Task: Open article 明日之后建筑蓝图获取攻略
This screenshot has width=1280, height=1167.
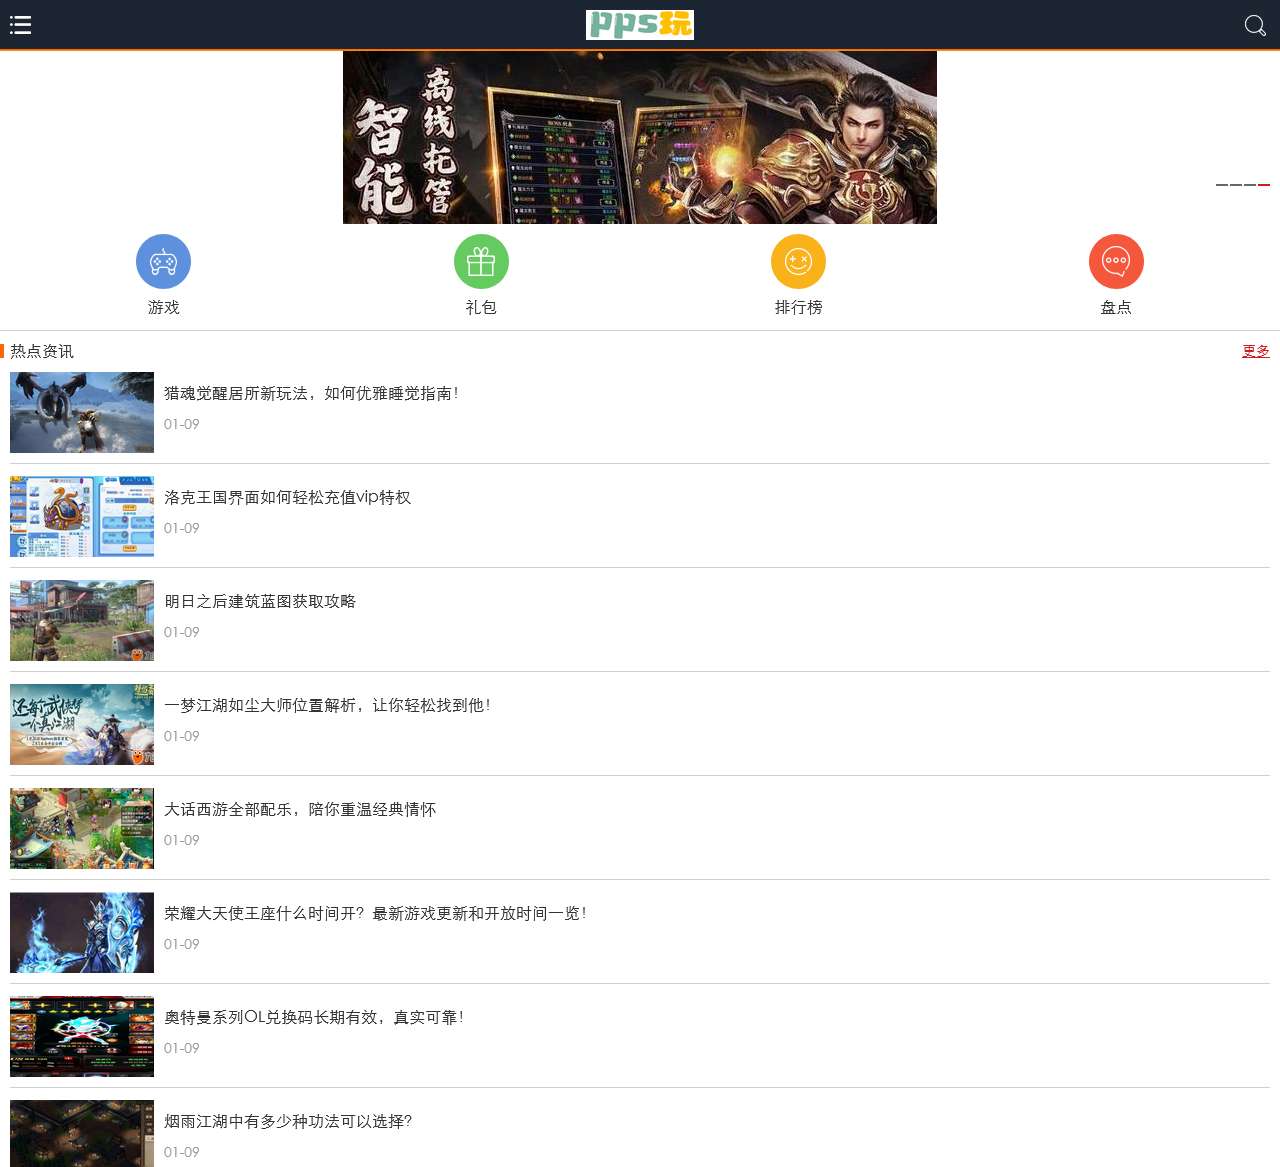Action: (260, 601)
